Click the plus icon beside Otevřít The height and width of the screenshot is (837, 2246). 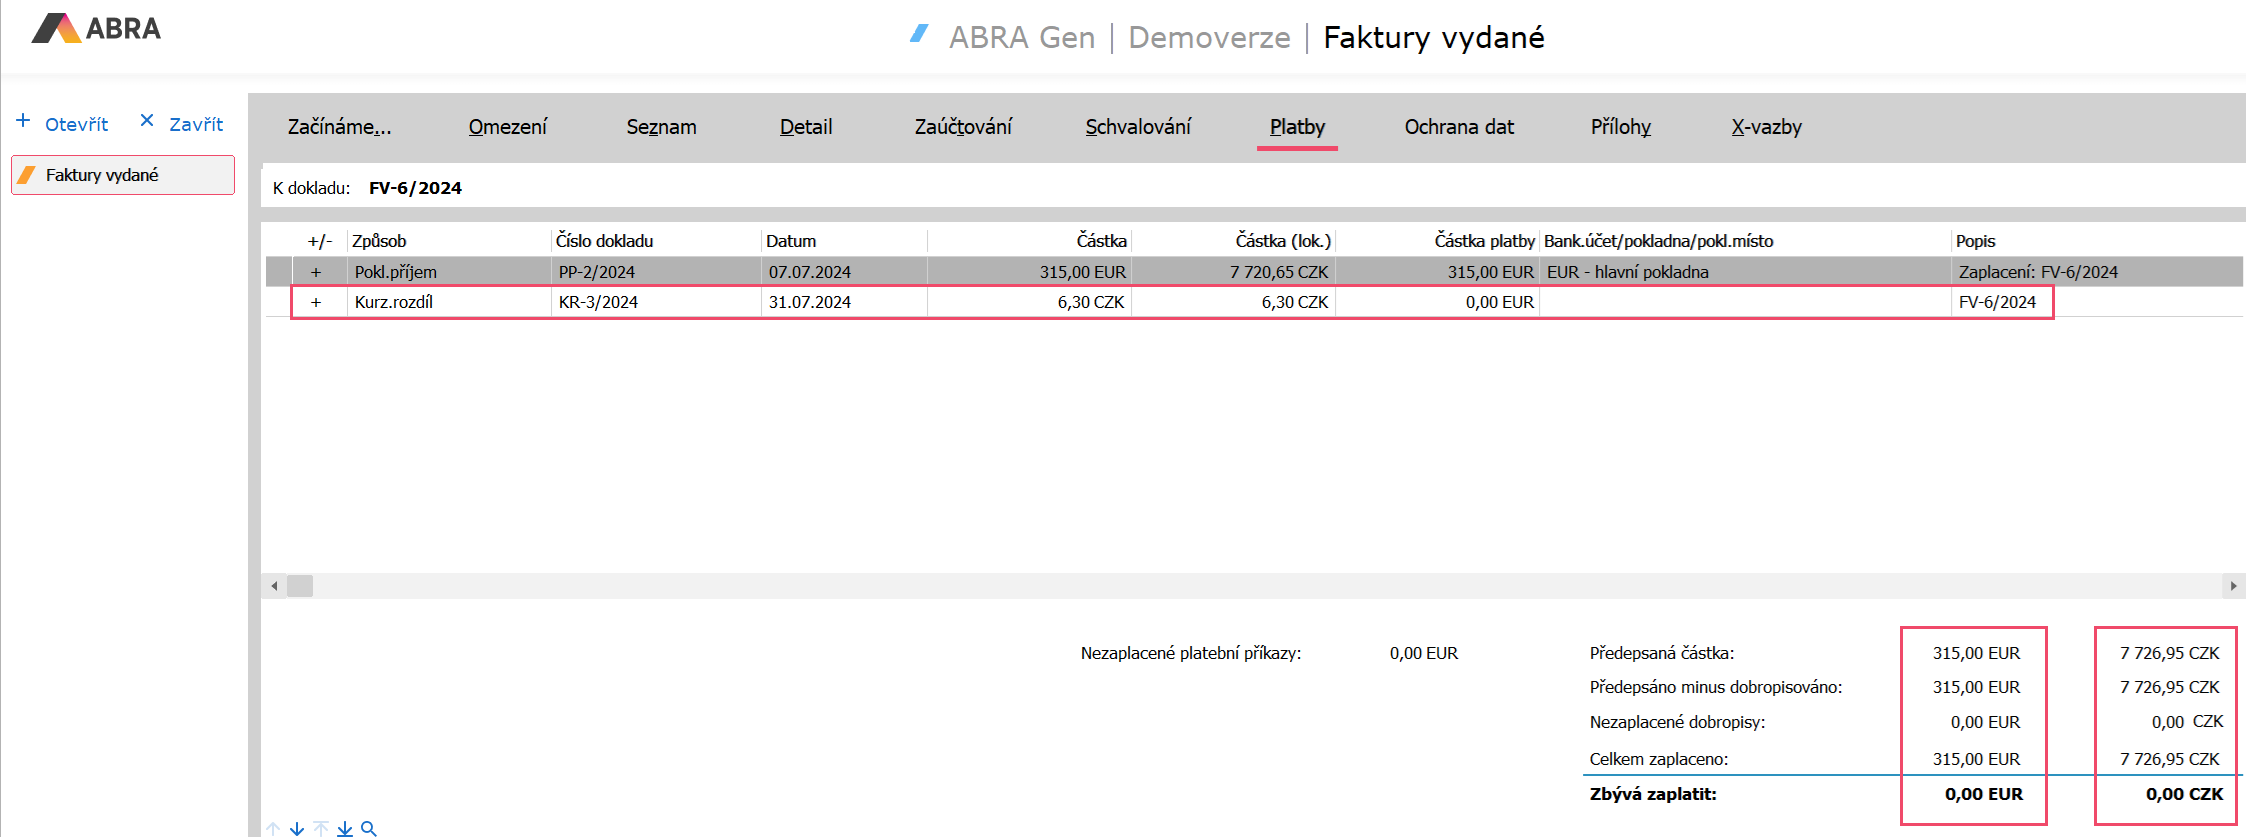tap(23, 121)
